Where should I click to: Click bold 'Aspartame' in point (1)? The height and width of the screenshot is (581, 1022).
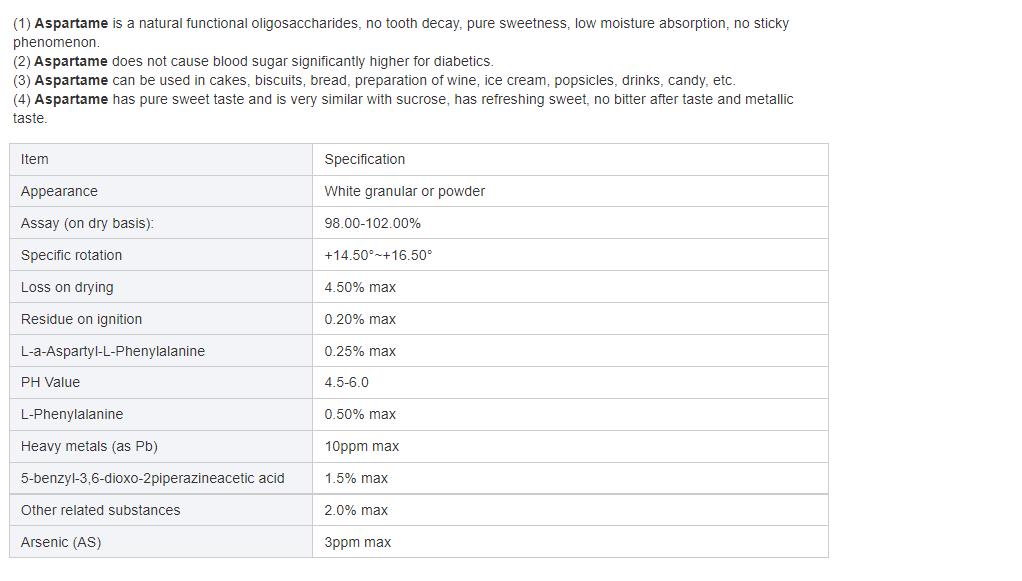pyautogui.click(x=71, y=23)
